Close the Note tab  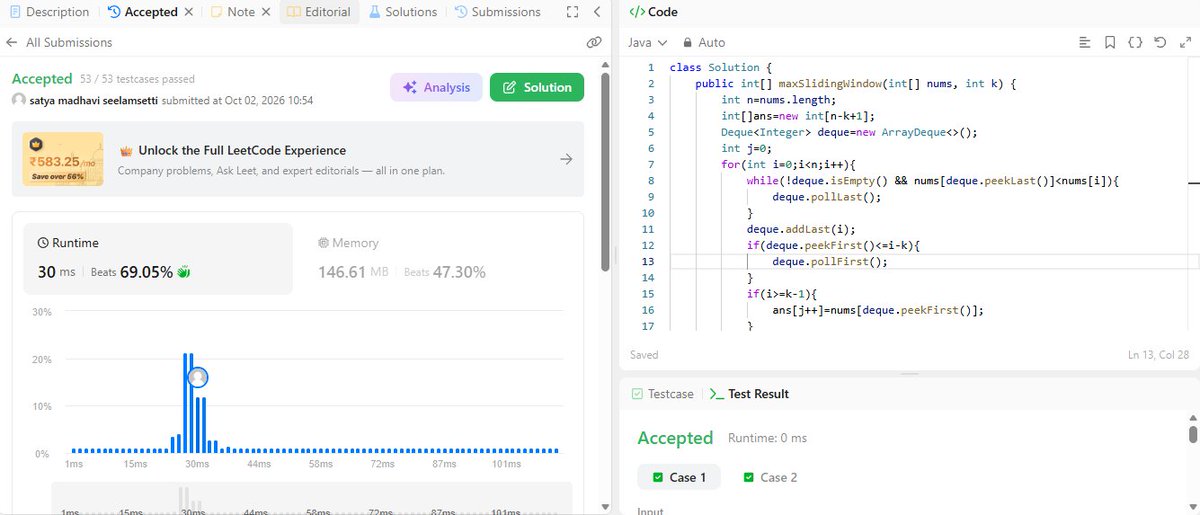tap(264, 12)
